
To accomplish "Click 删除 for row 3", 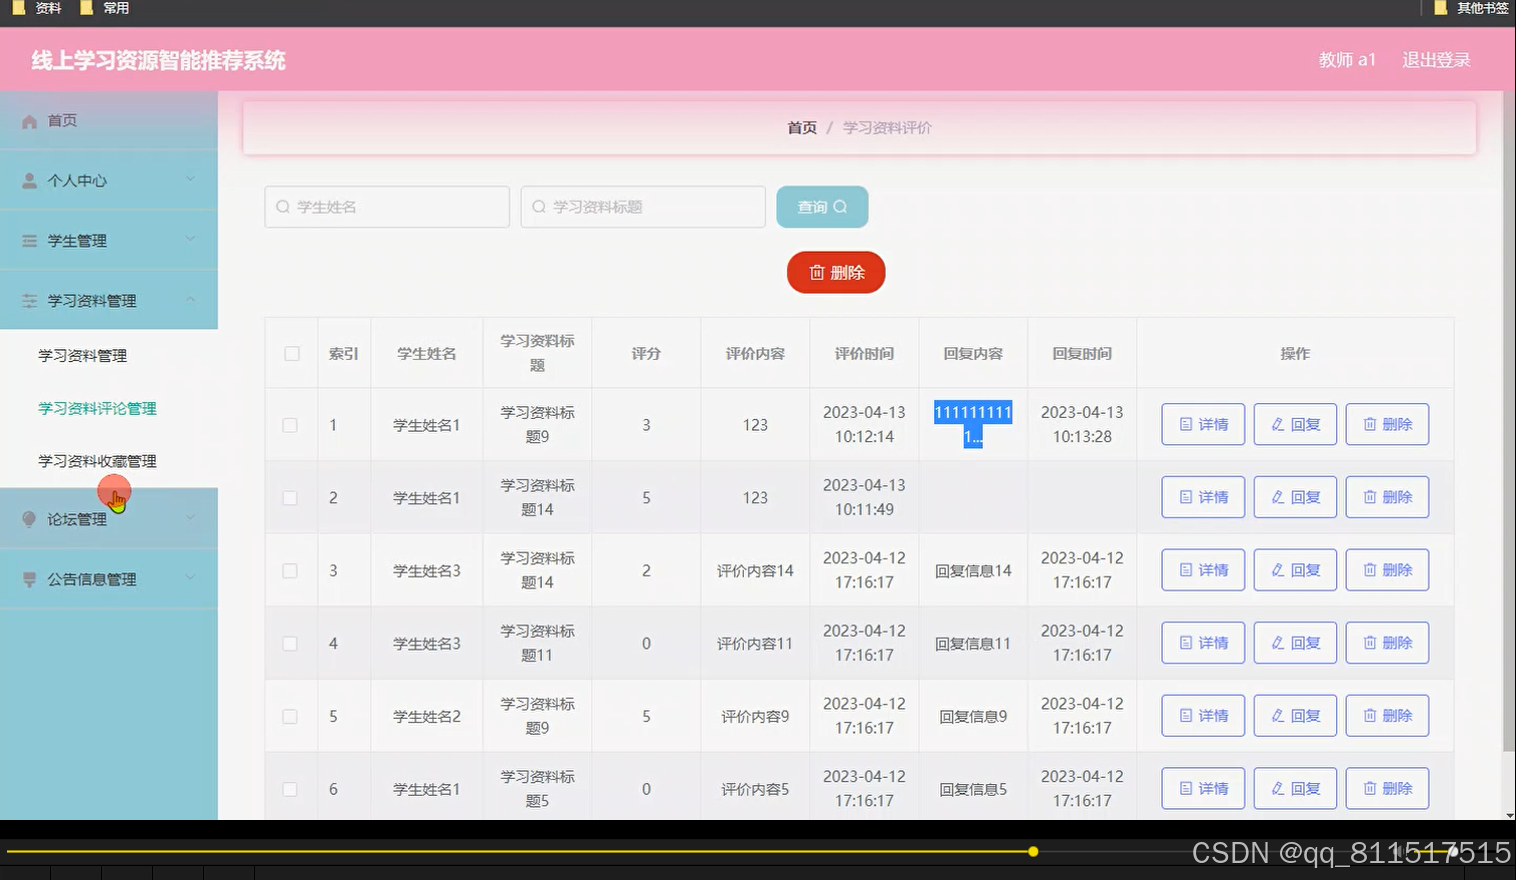I will coord(1387,570).
